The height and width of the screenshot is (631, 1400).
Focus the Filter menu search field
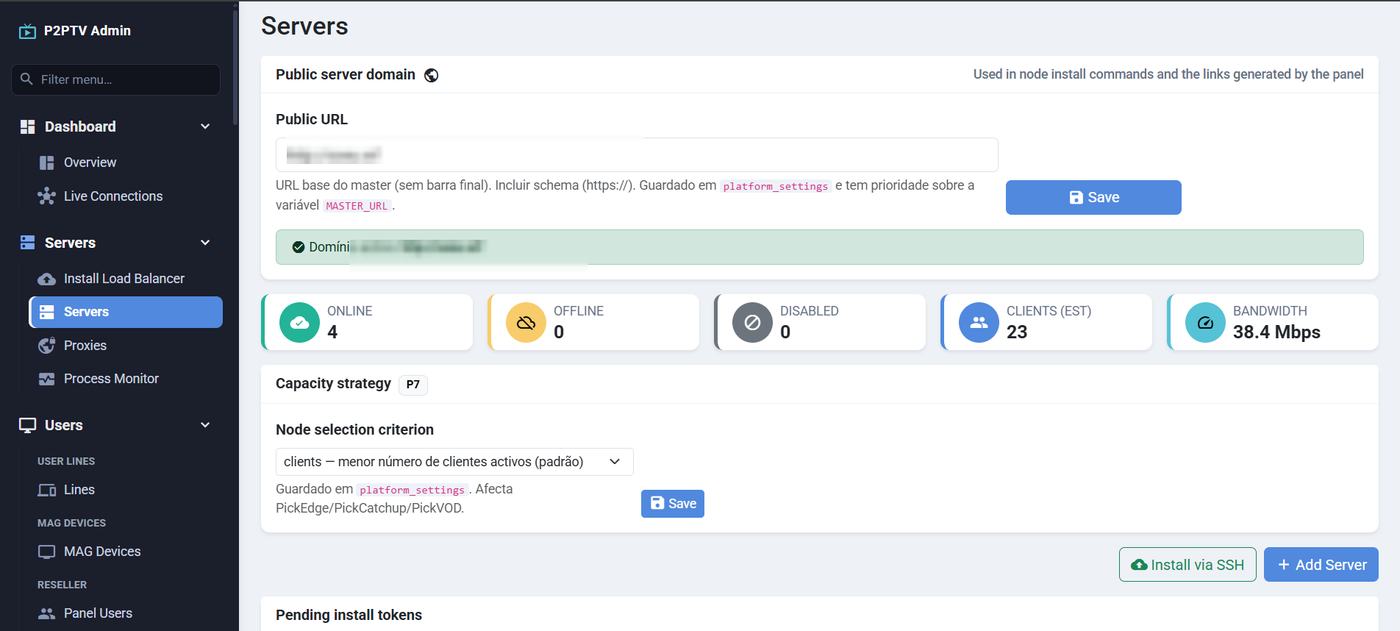tap(116, 79)
